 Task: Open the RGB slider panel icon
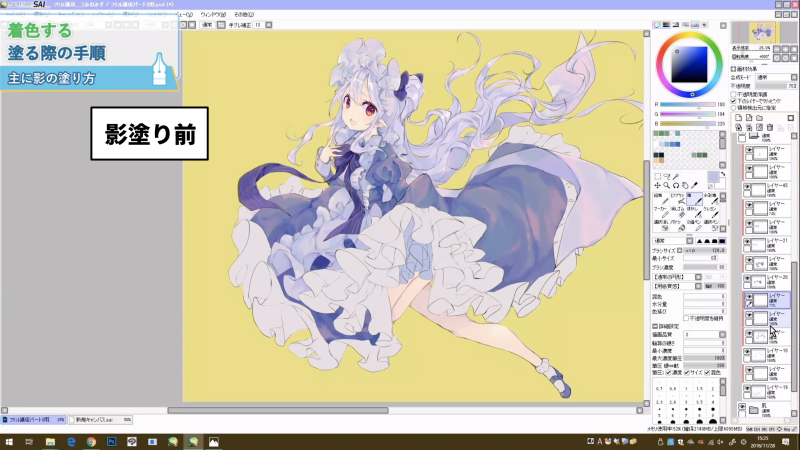[666, 25]
